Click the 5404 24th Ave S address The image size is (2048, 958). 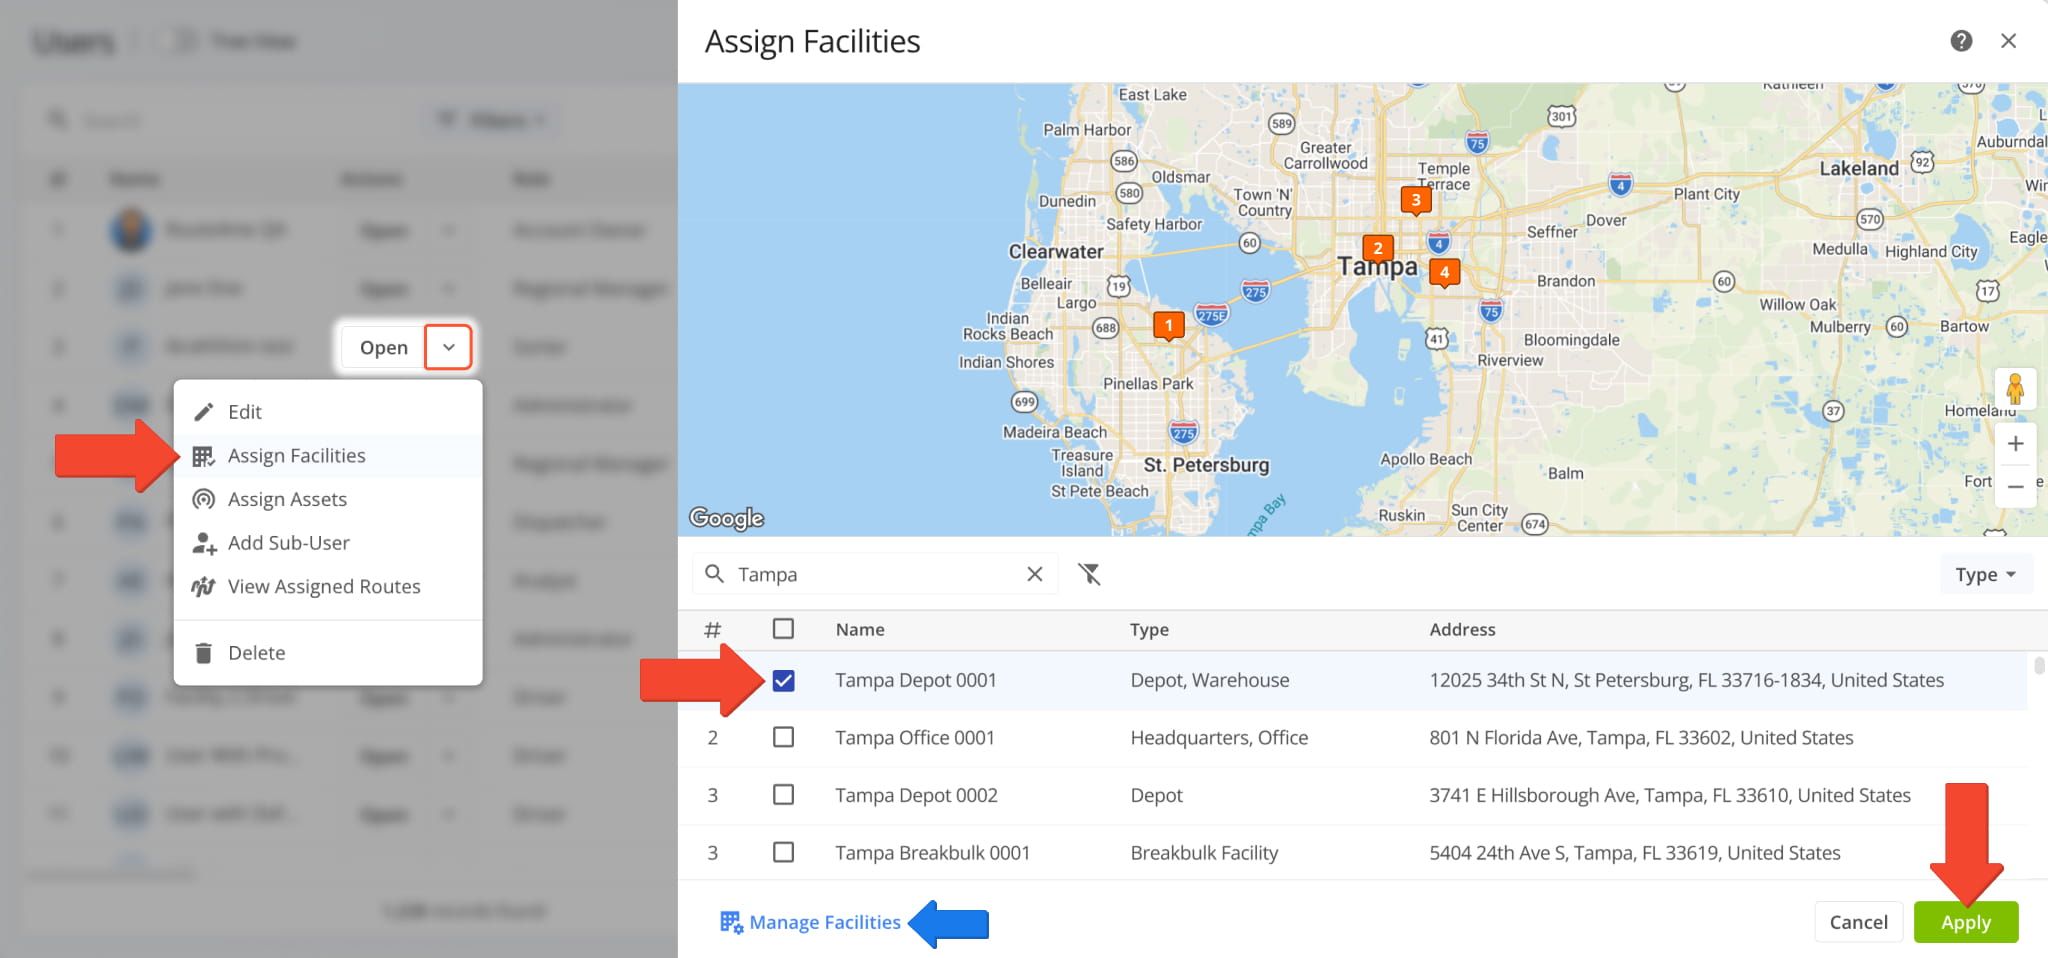pyautogui.click(x=1635, y=853)
